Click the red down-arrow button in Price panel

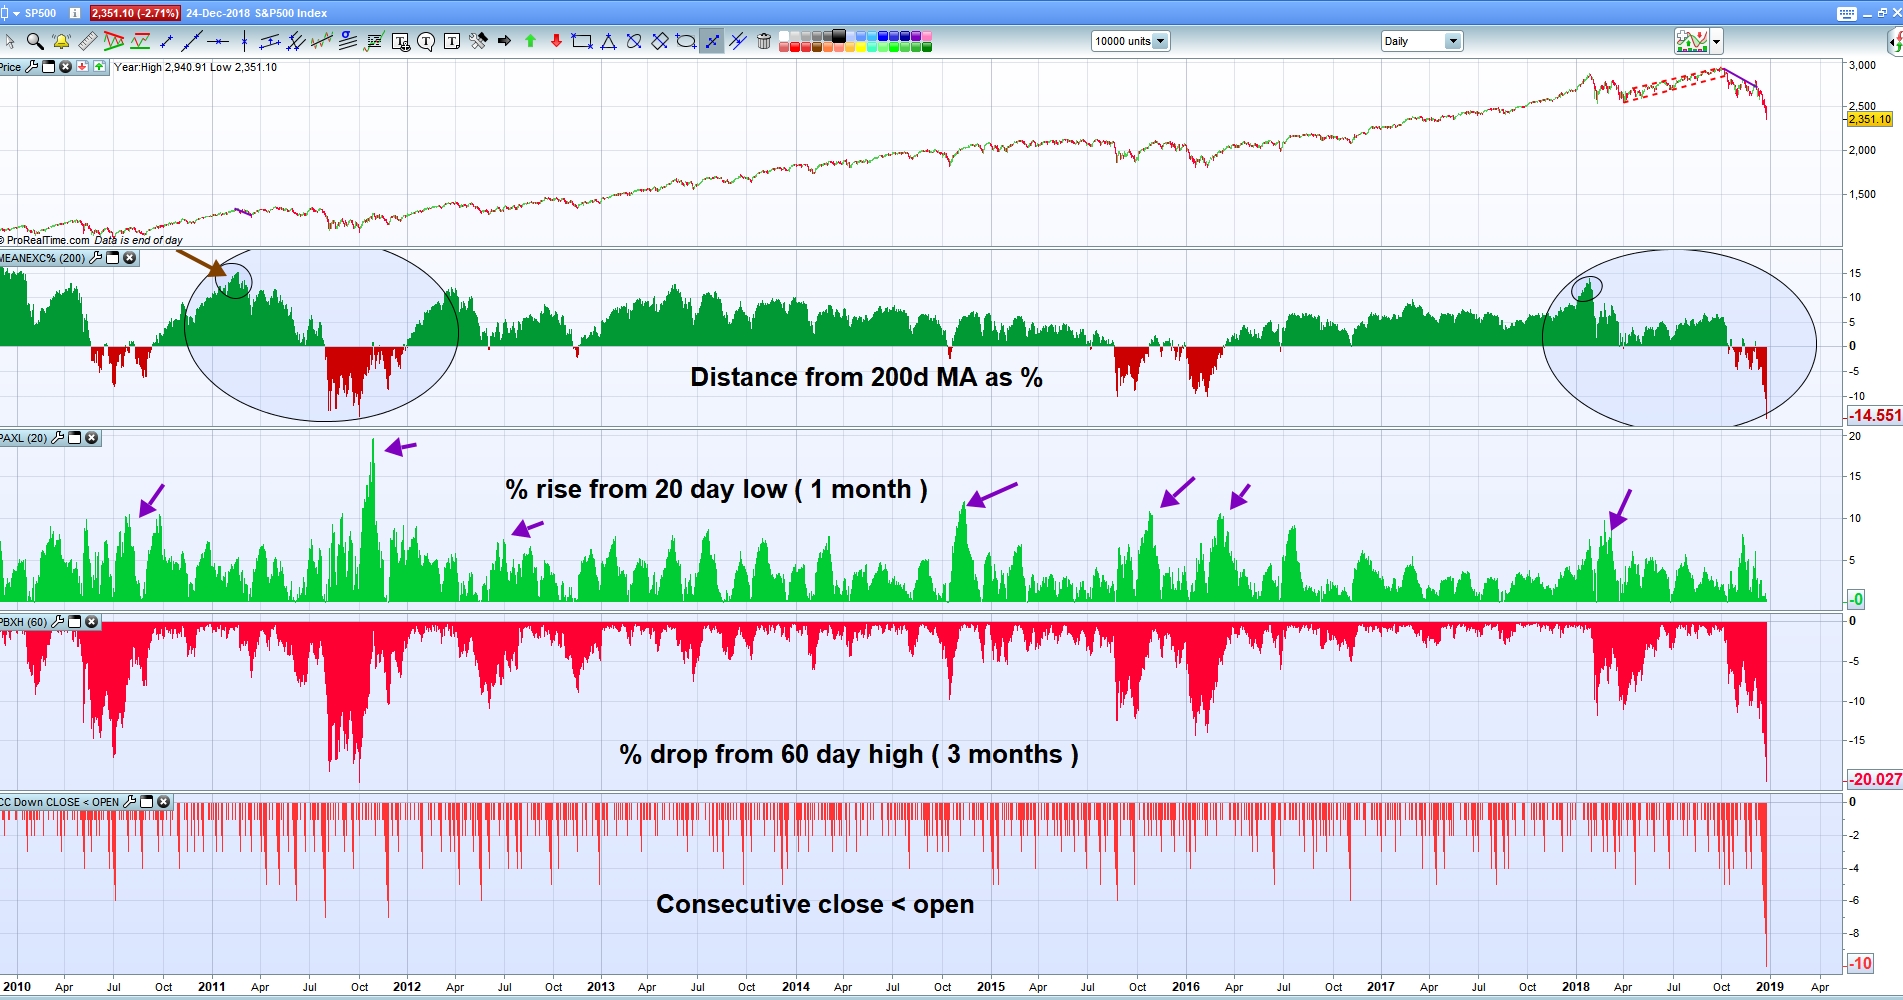(83, 67)
